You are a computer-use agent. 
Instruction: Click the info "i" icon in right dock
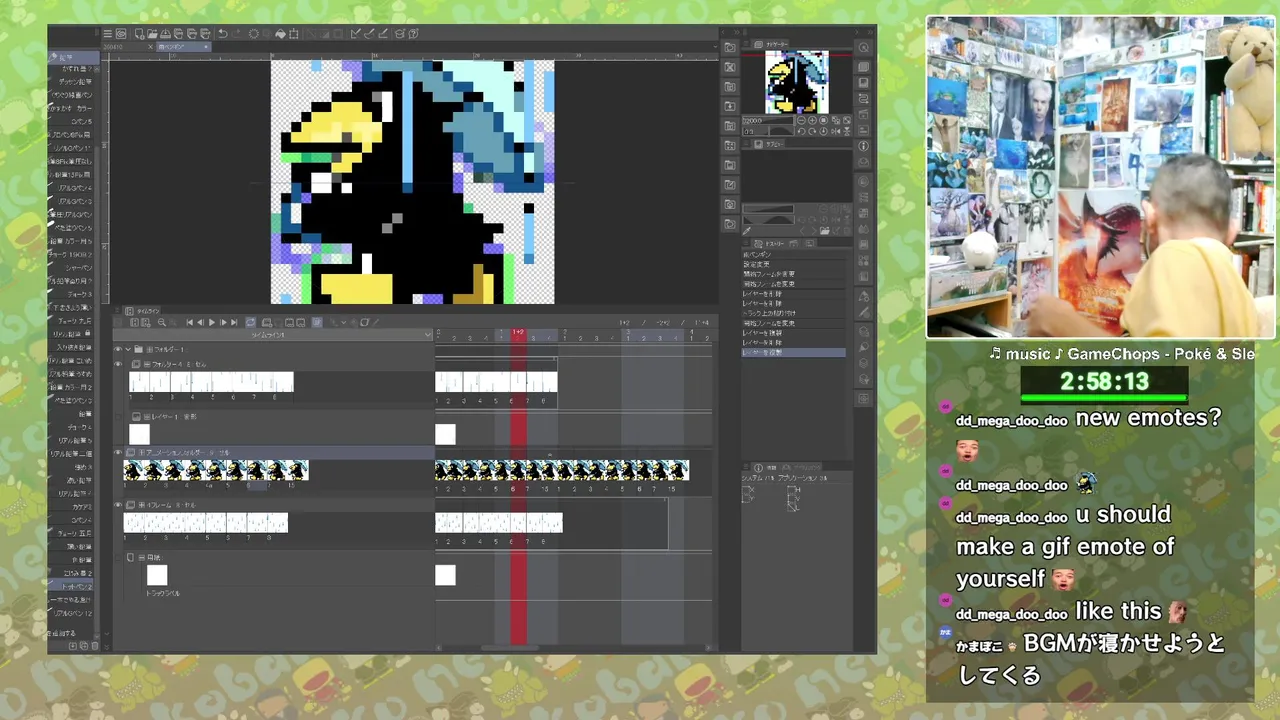click(864, 146)
